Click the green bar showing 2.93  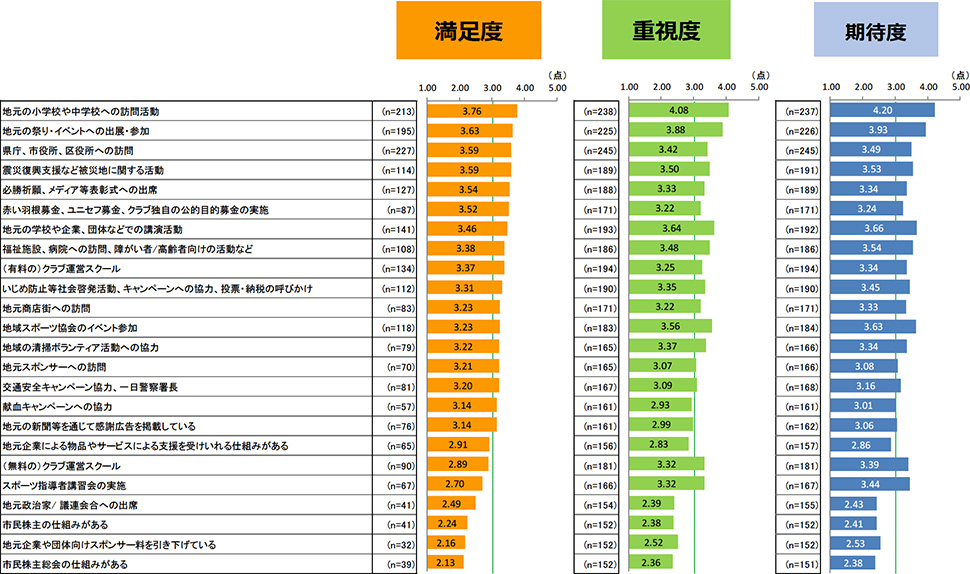coord(660,405)
